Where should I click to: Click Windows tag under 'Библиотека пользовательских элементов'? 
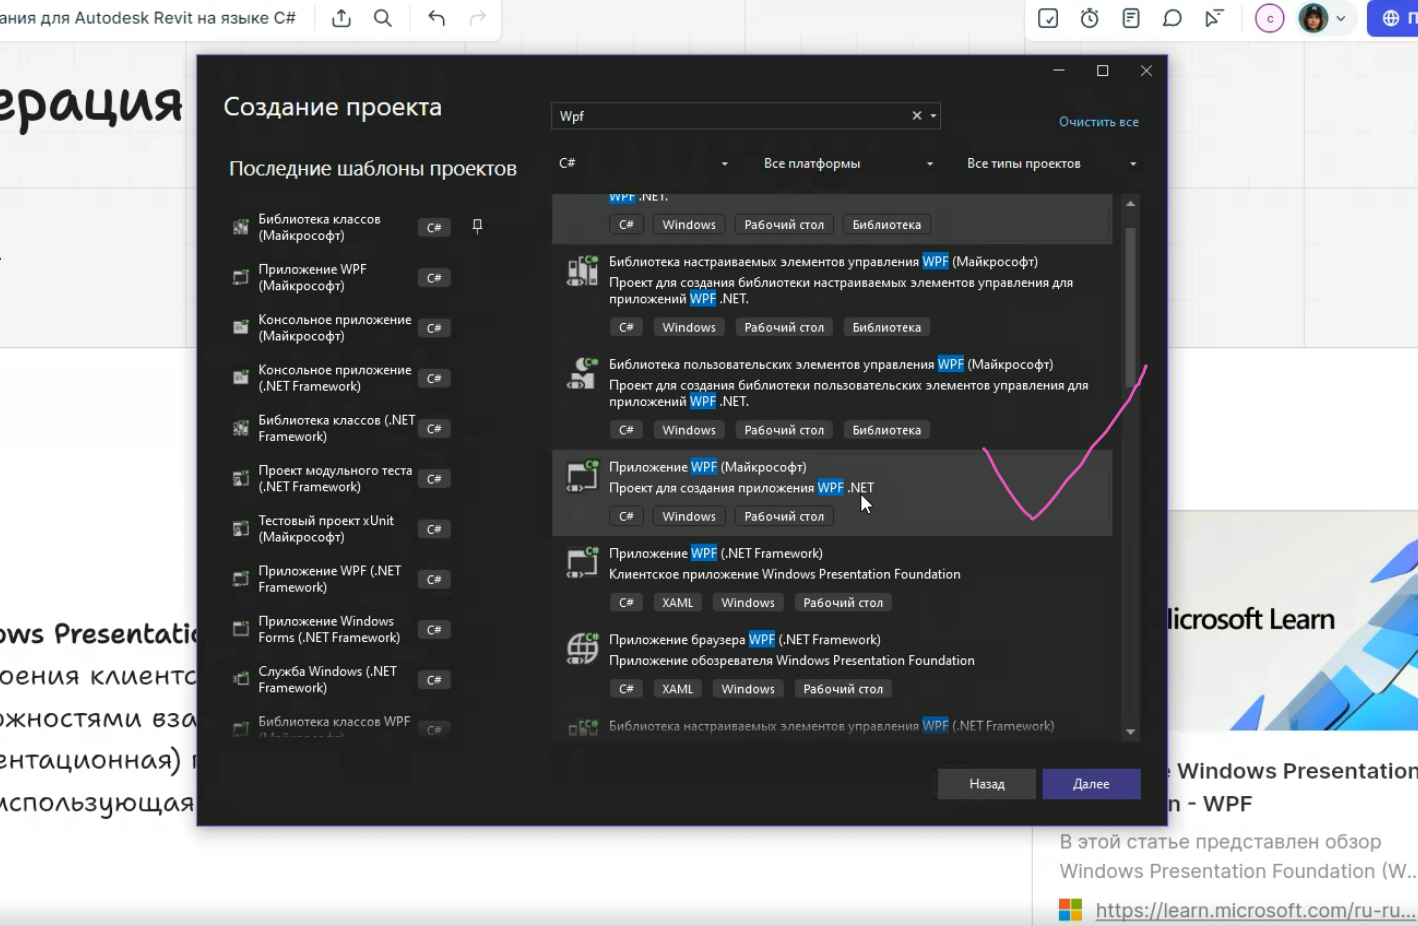coord(689,430)
